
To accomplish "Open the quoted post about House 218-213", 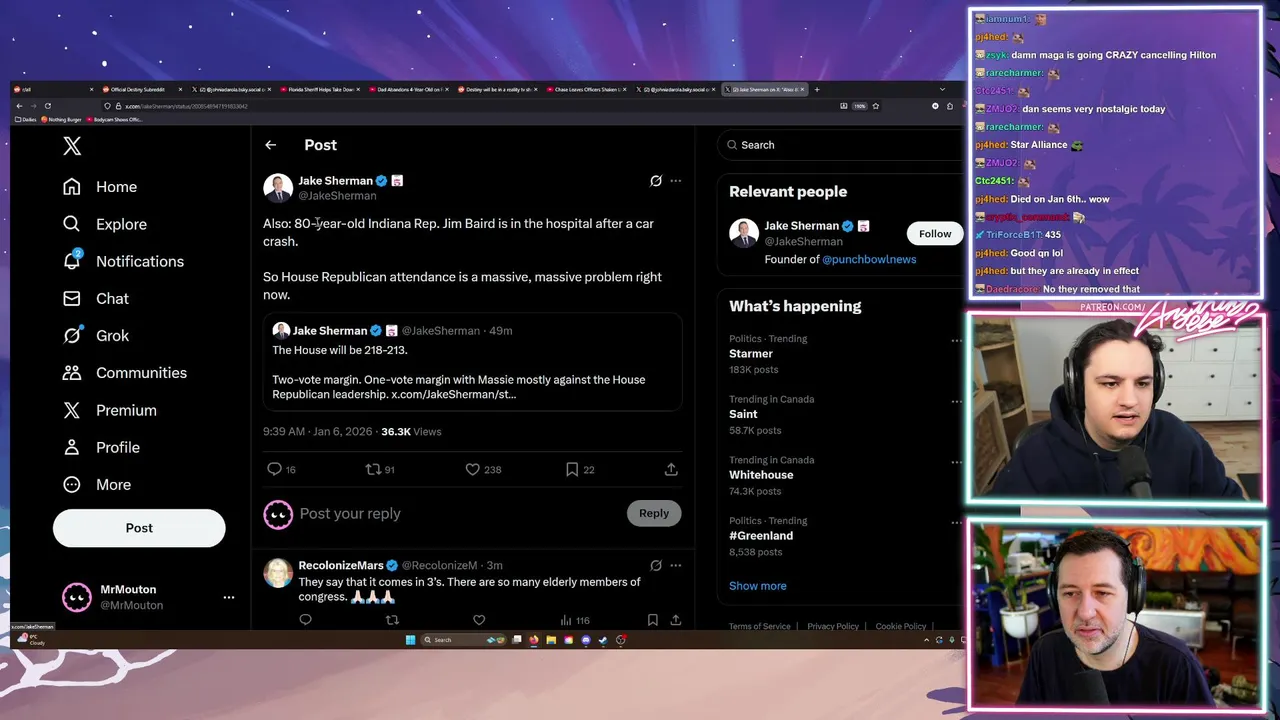I will pyautogui.click(x=473, y=362).
